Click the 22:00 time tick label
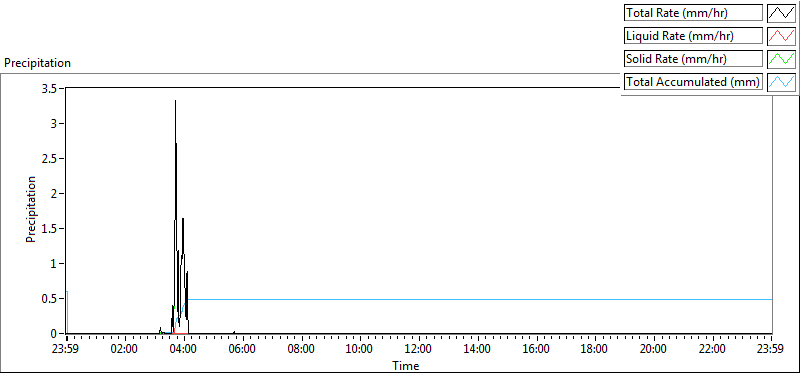The width and height of the screenshot is (800, 373). 712,350
